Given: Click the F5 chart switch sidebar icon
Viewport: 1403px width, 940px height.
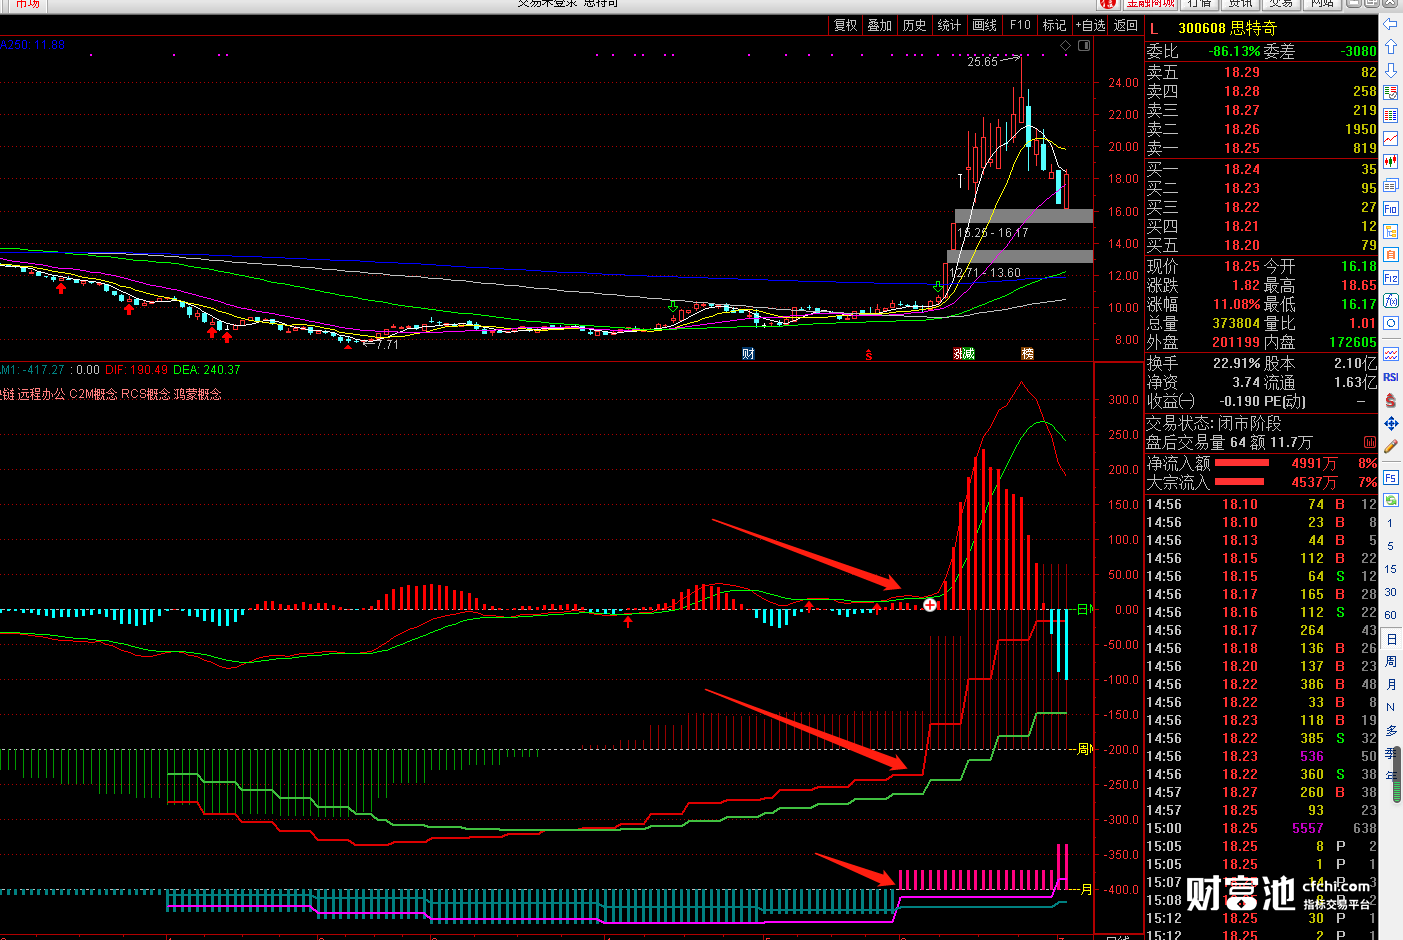Looking at the screenshot, I should coord(1391,478).
